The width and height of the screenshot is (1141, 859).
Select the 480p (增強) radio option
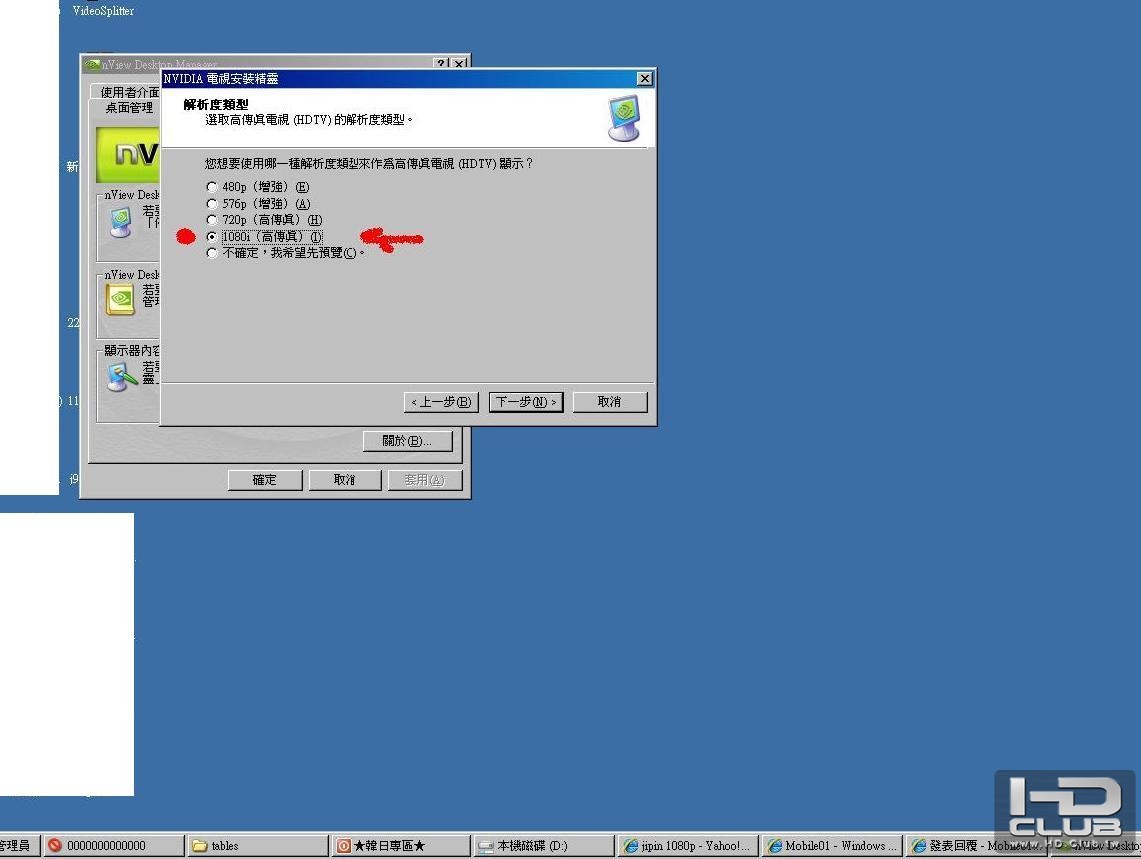pyautogui.click(x=212, y=187)
